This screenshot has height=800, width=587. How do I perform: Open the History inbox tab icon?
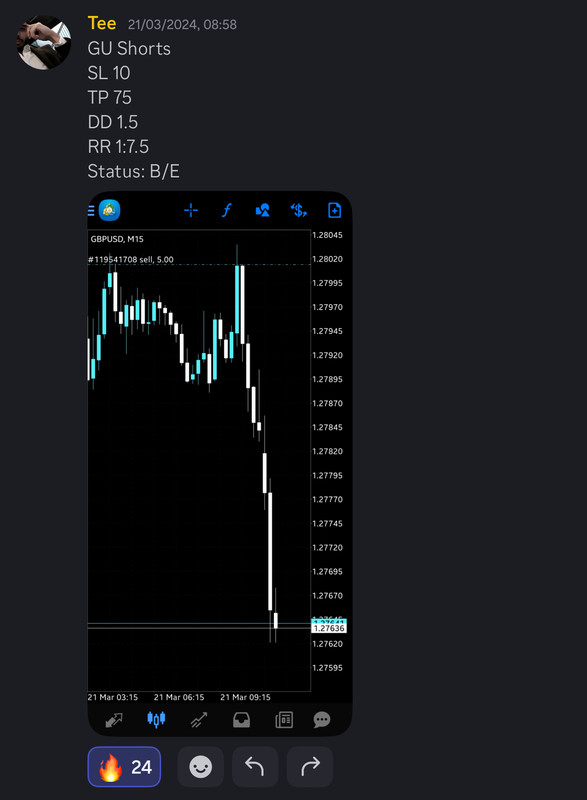point(242,720)
